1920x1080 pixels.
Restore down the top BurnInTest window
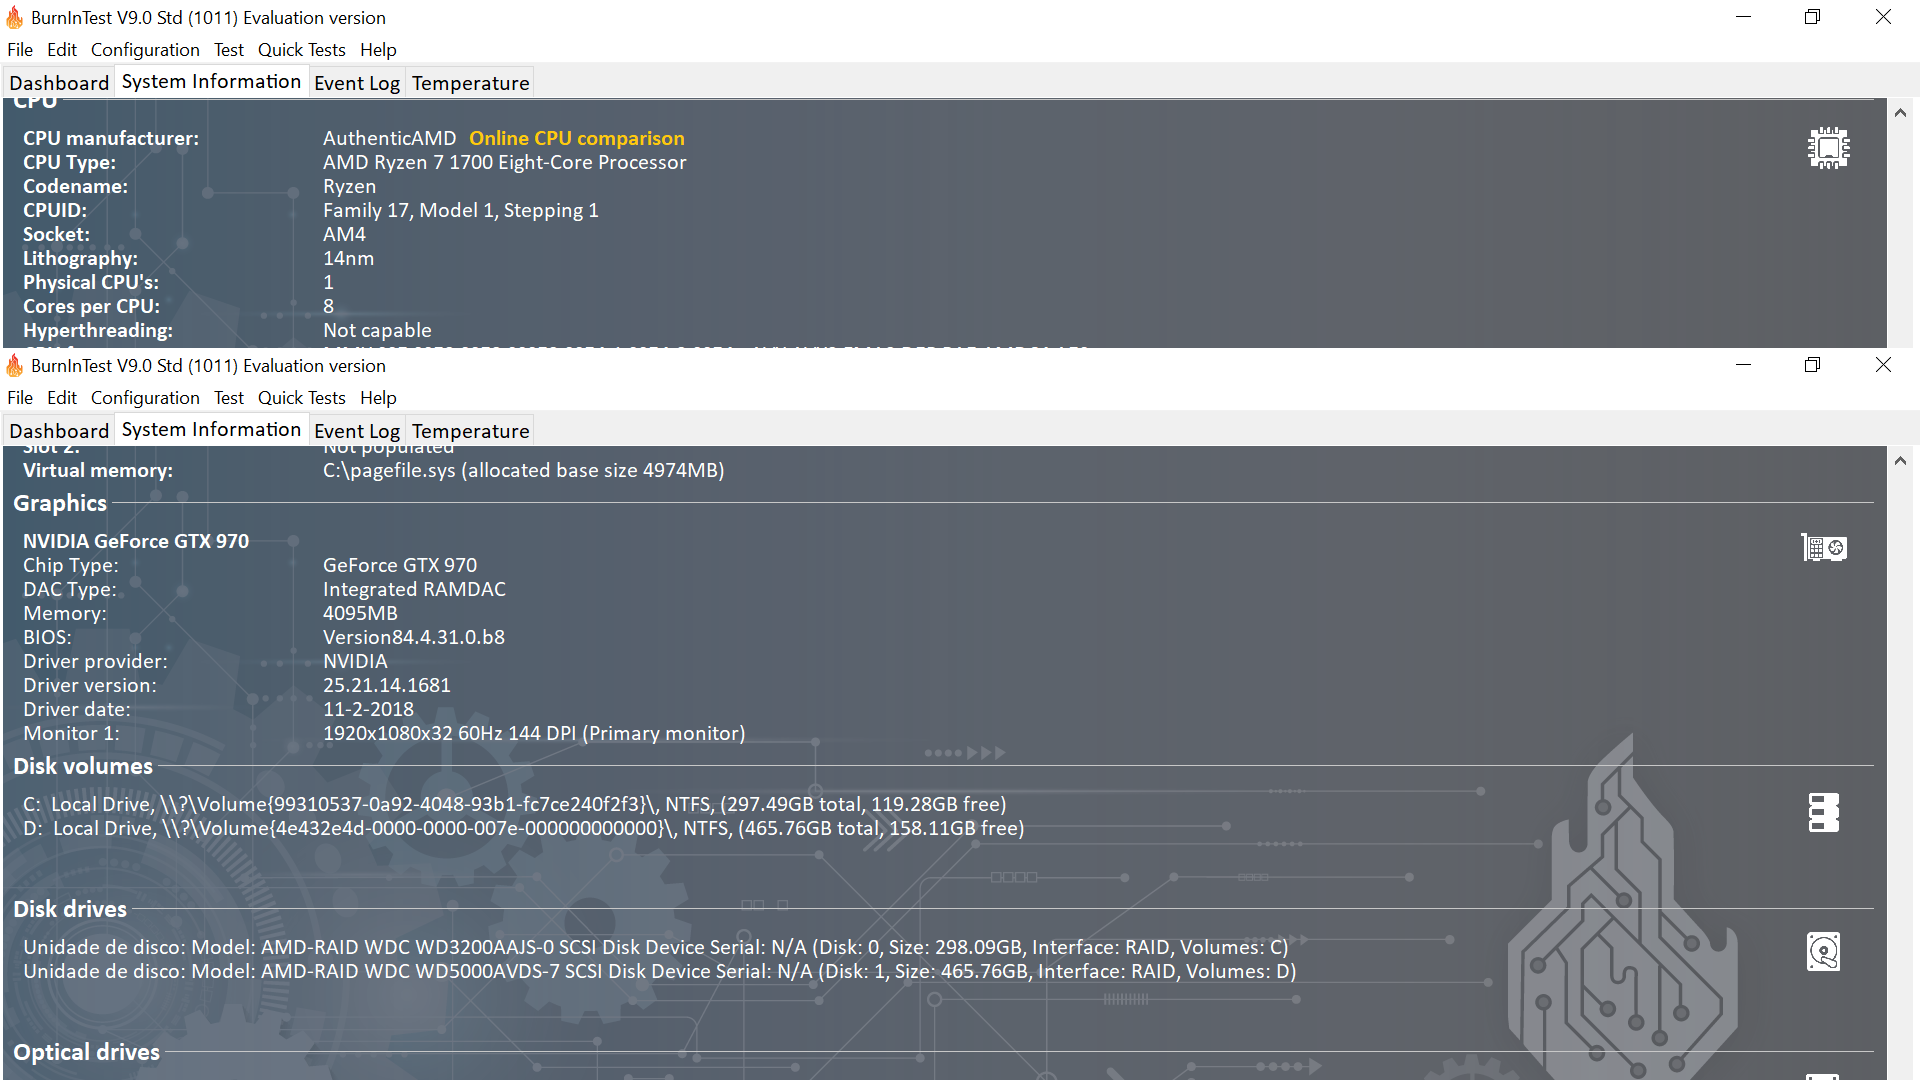tap(1812, 17)
